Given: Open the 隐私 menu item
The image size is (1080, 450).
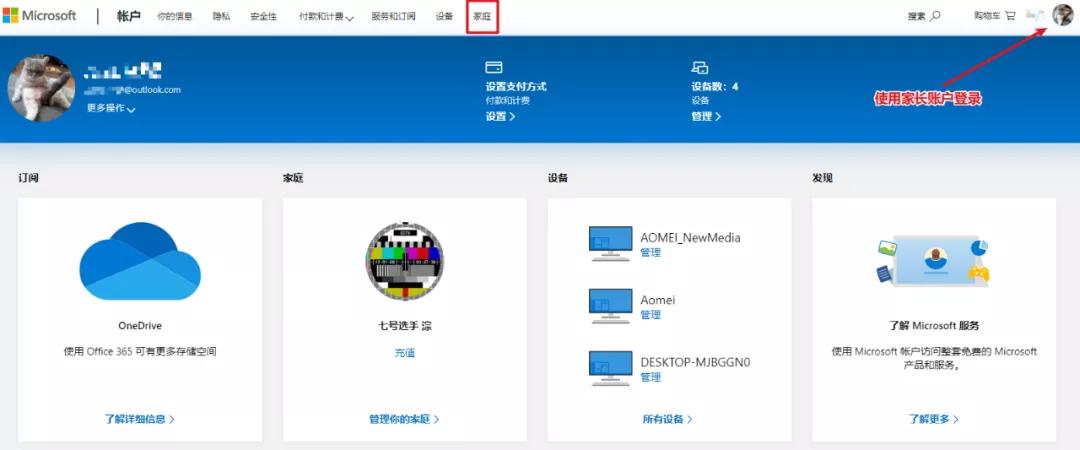Looking at the screenshot, I should (221, 17).
